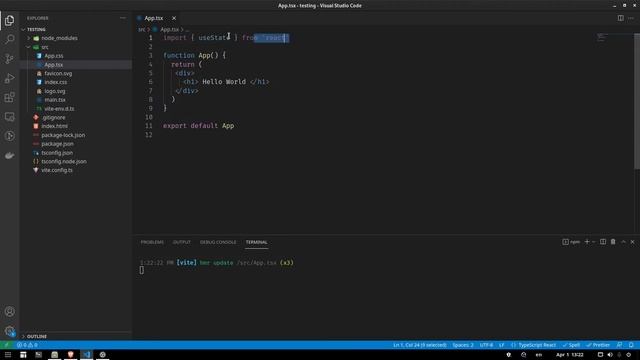
Task: Select App.tsx in the file tree
Action: point(53,64)
